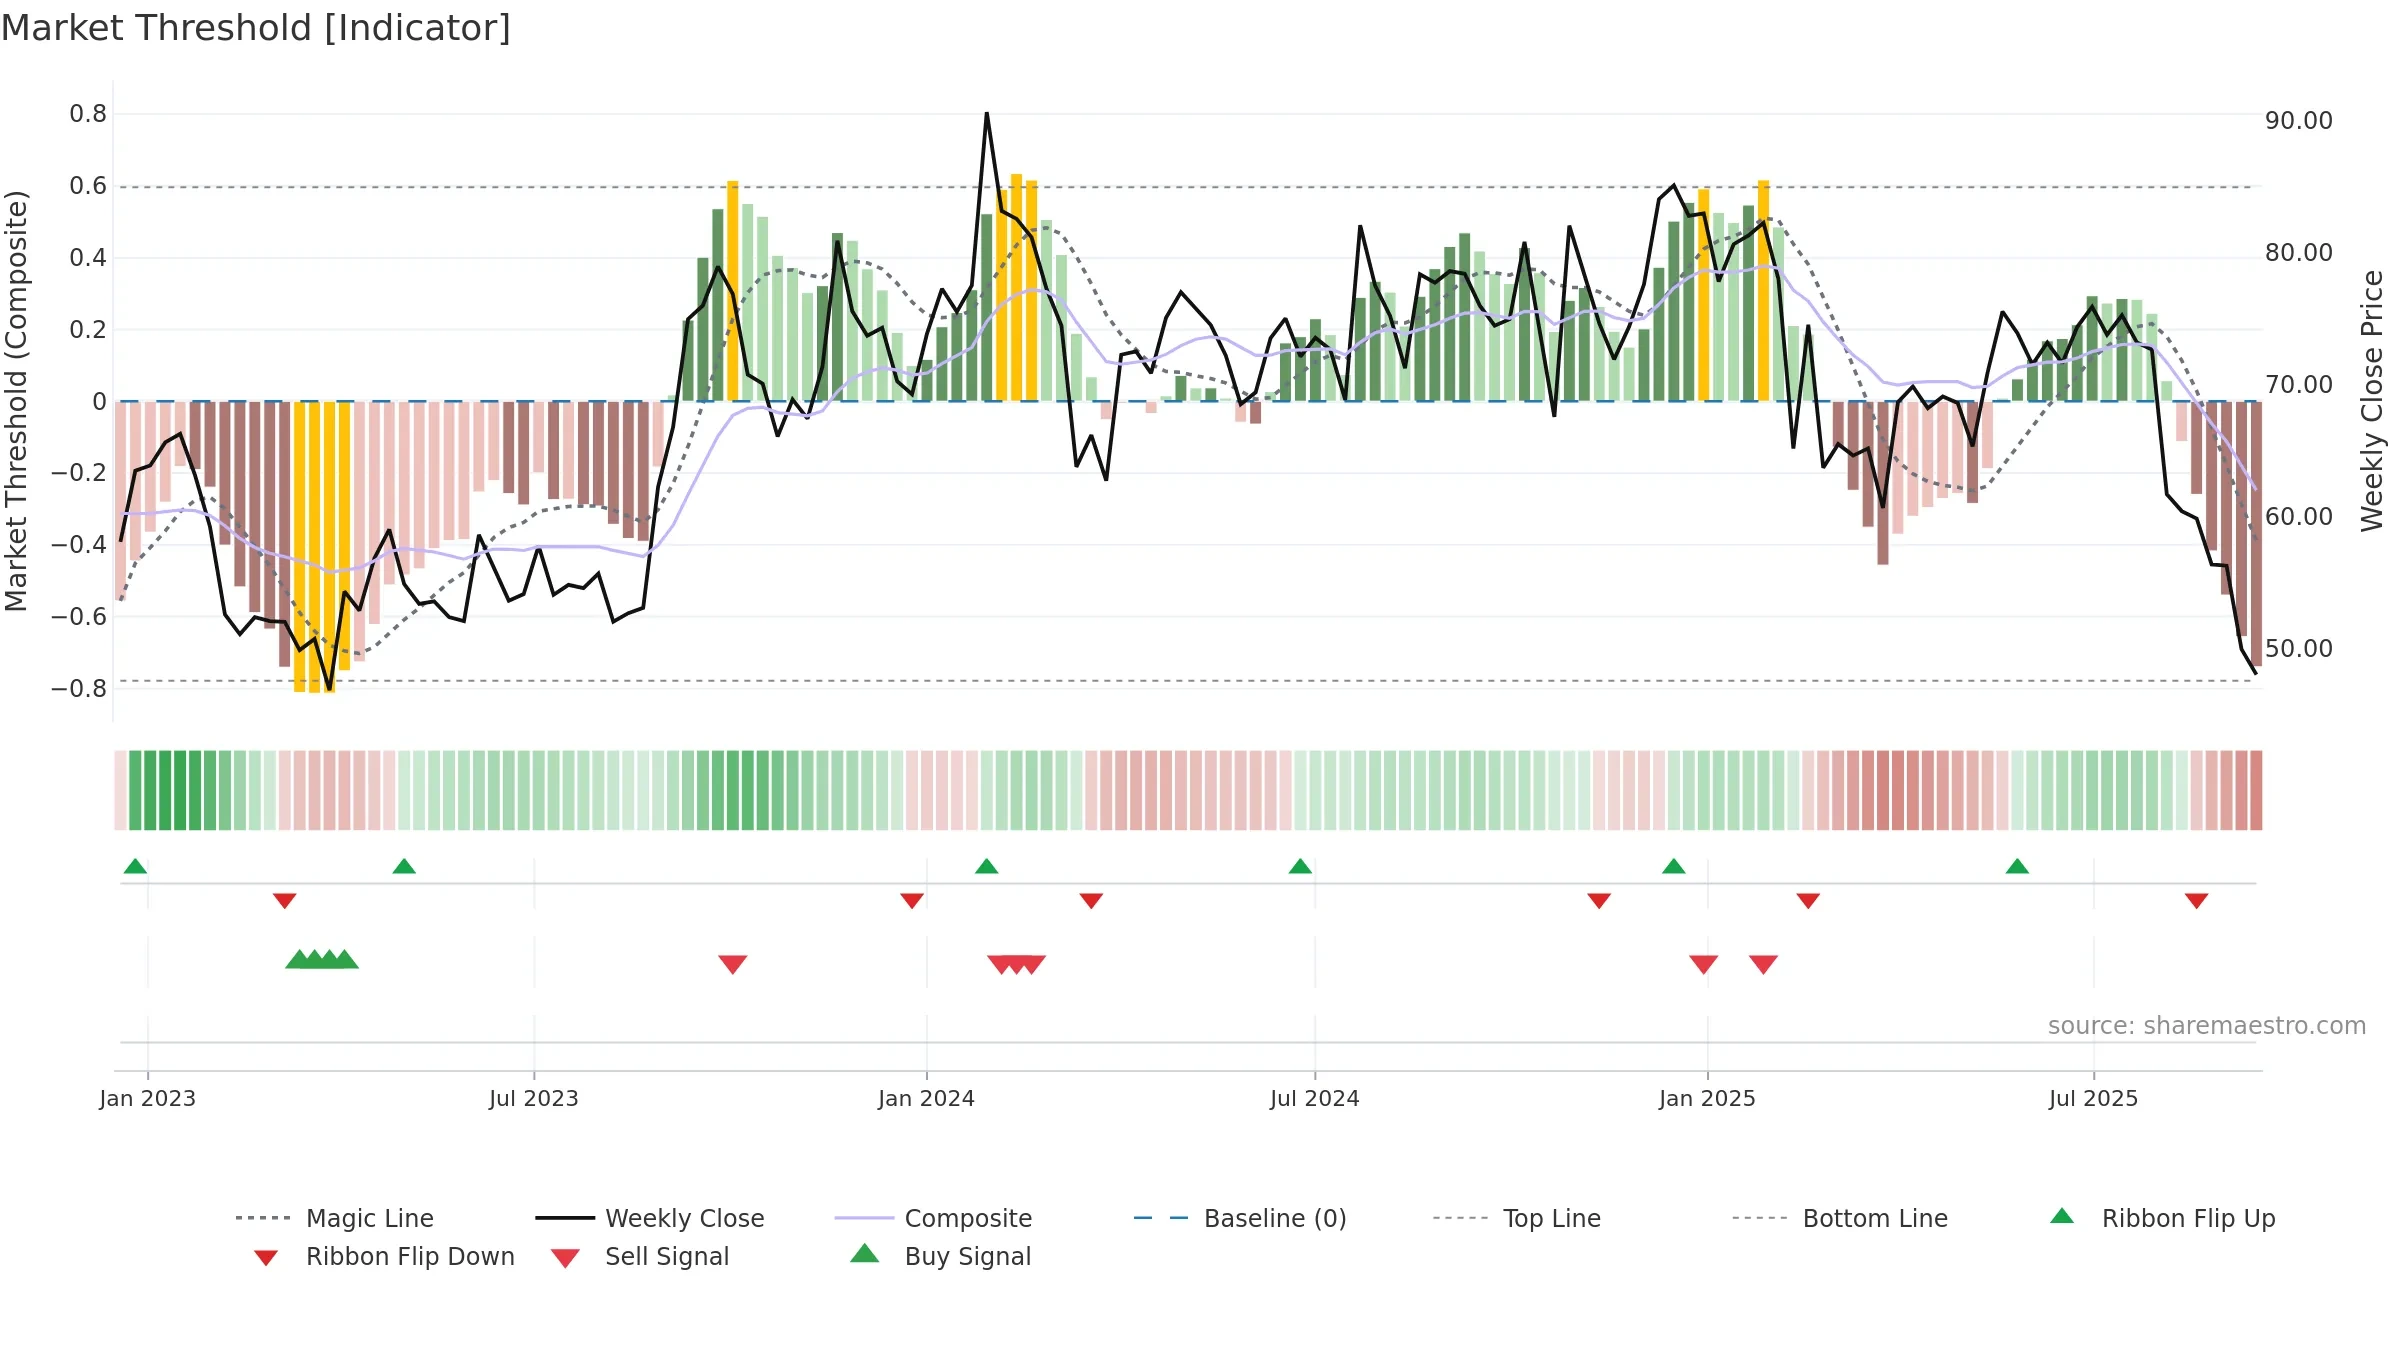The height and width of the screenshot is (1350, 2400).
Task: Click the 60.00 price axis label
Action: (x=2299, y=517)
